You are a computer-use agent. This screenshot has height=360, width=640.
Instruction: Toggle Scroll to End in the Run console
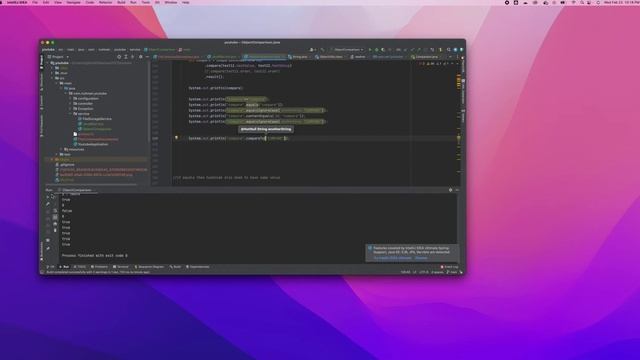click(x=55, y=218)
